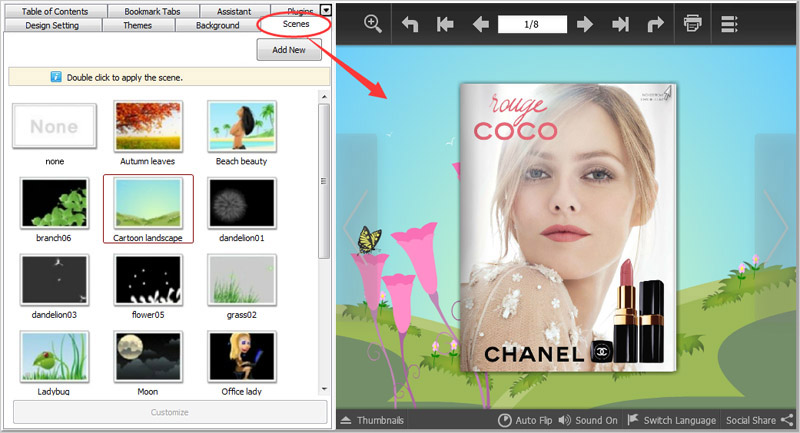Click the Social Share icon
This screenshot has width=800, height=433.
787,420
